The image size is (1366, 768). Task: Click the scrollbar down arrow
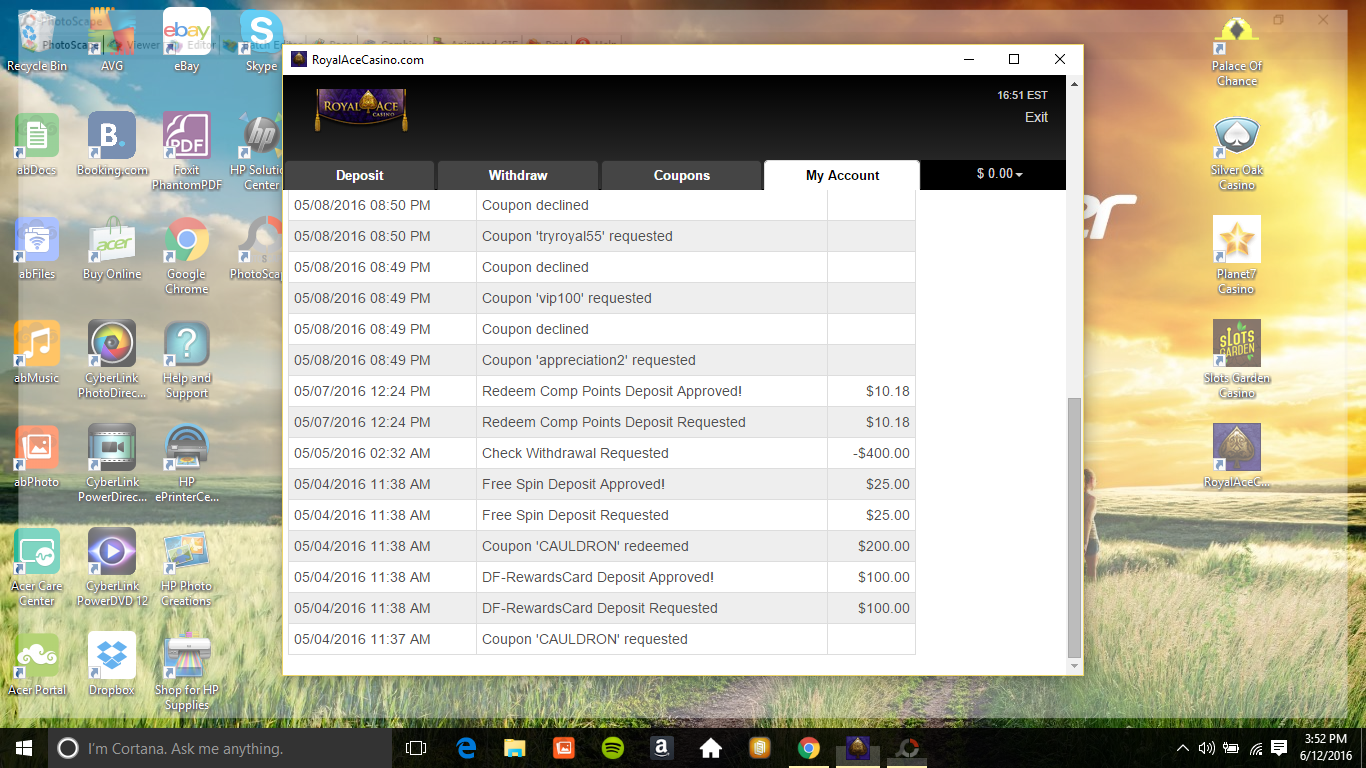1075,666
